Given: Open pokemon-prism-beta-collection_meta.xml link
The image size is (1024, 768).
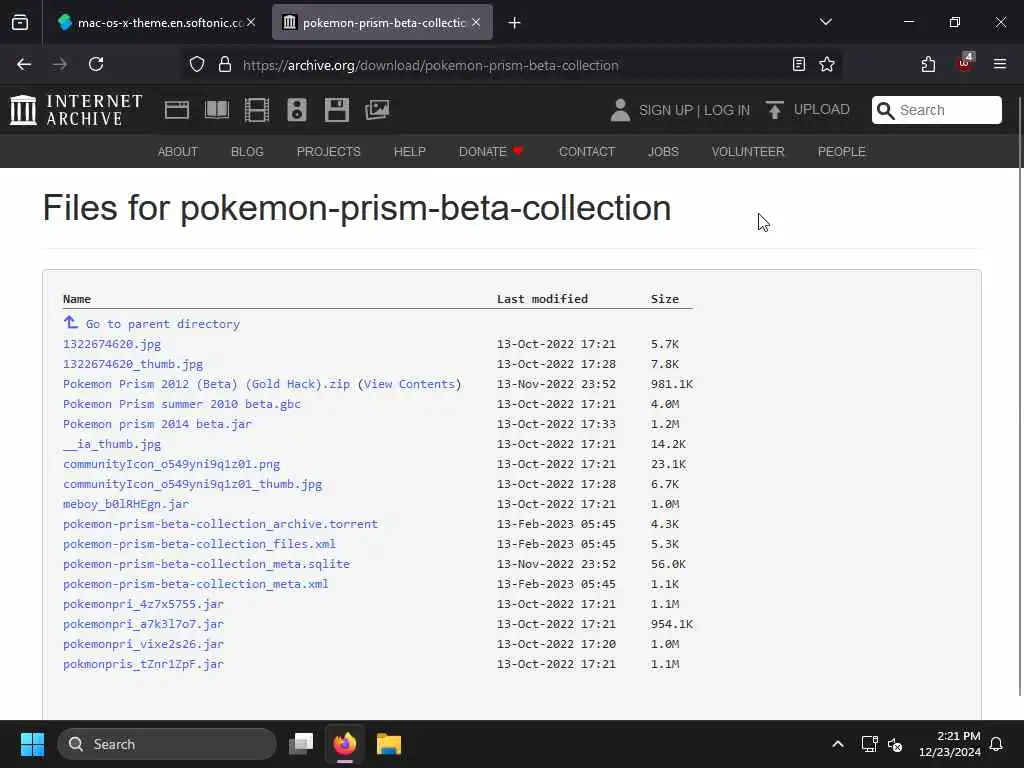Looking at the screenshot, I should coord(196,584).
